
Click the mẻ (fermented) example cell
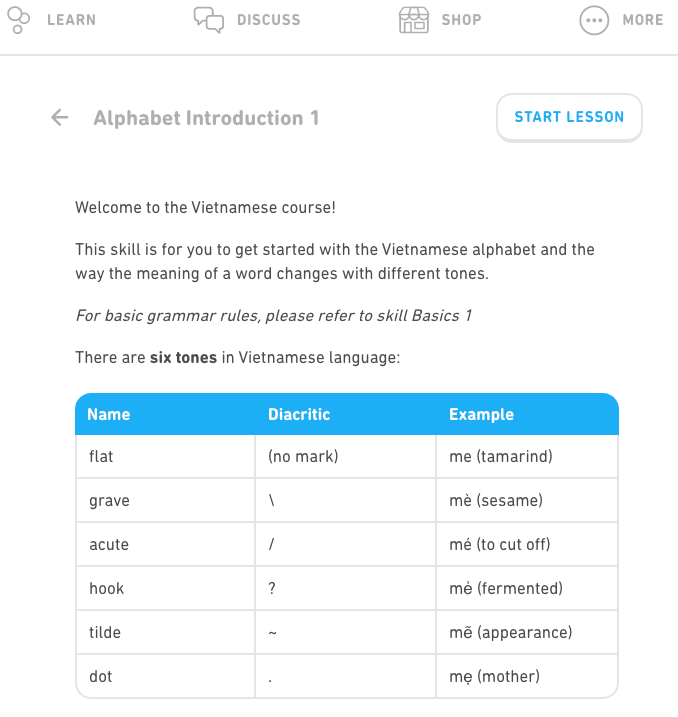(506, 589)
